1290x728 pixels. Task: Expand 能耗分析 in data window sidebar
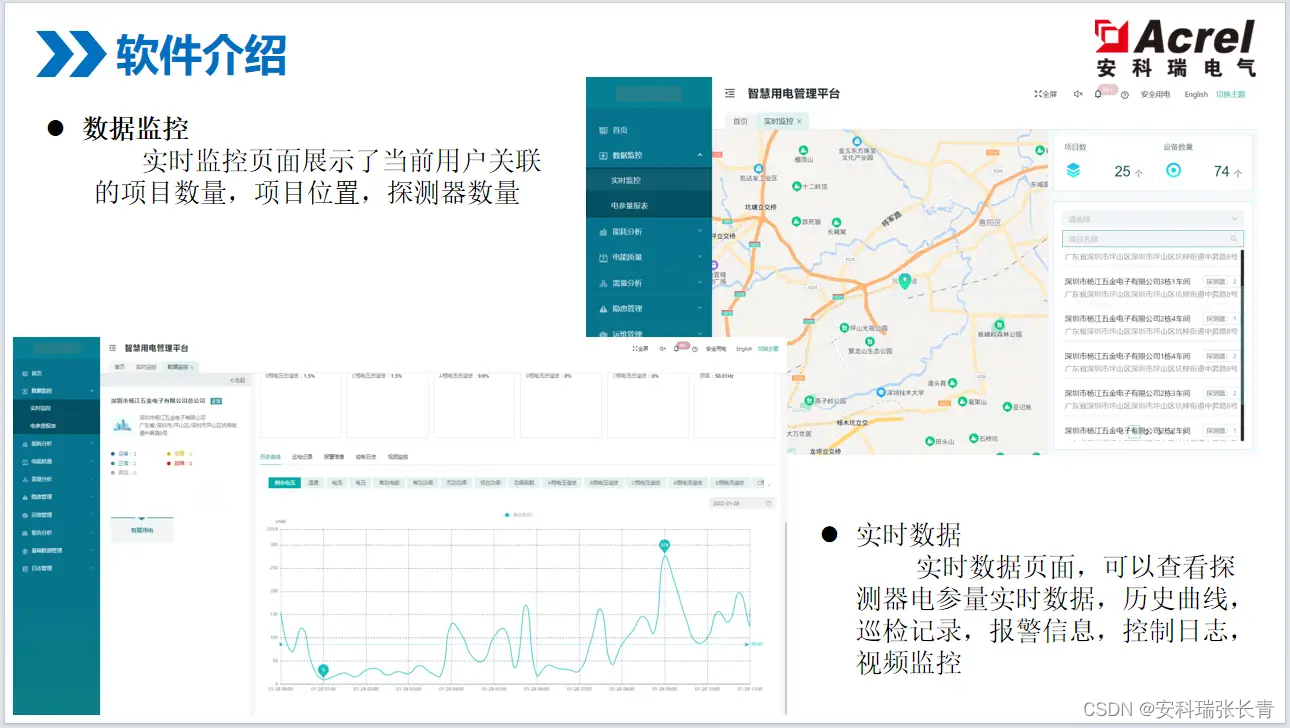point(56,443)
